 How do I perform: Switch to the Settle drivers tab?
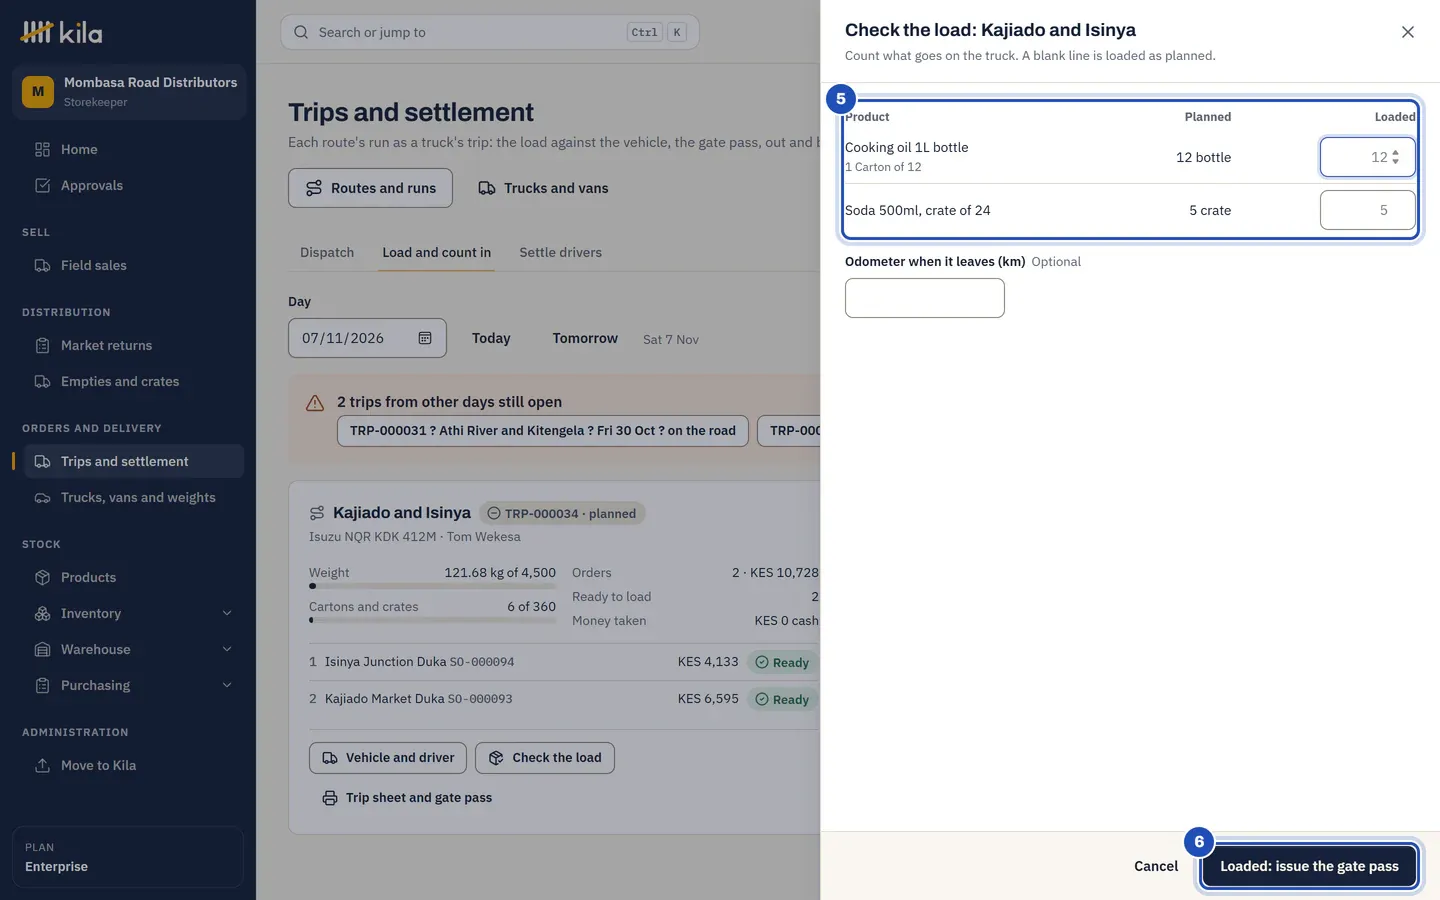click(x=560, y=252)
